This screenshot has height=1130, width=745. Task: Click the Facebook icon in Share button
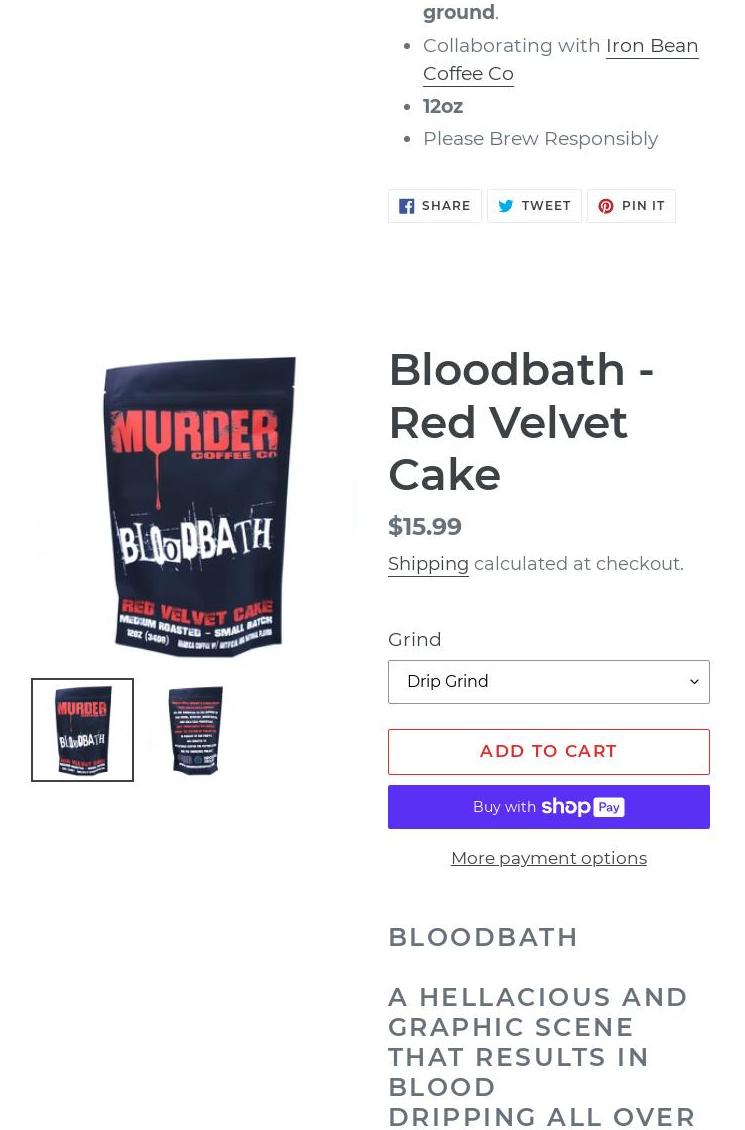(x=406, y=206)
